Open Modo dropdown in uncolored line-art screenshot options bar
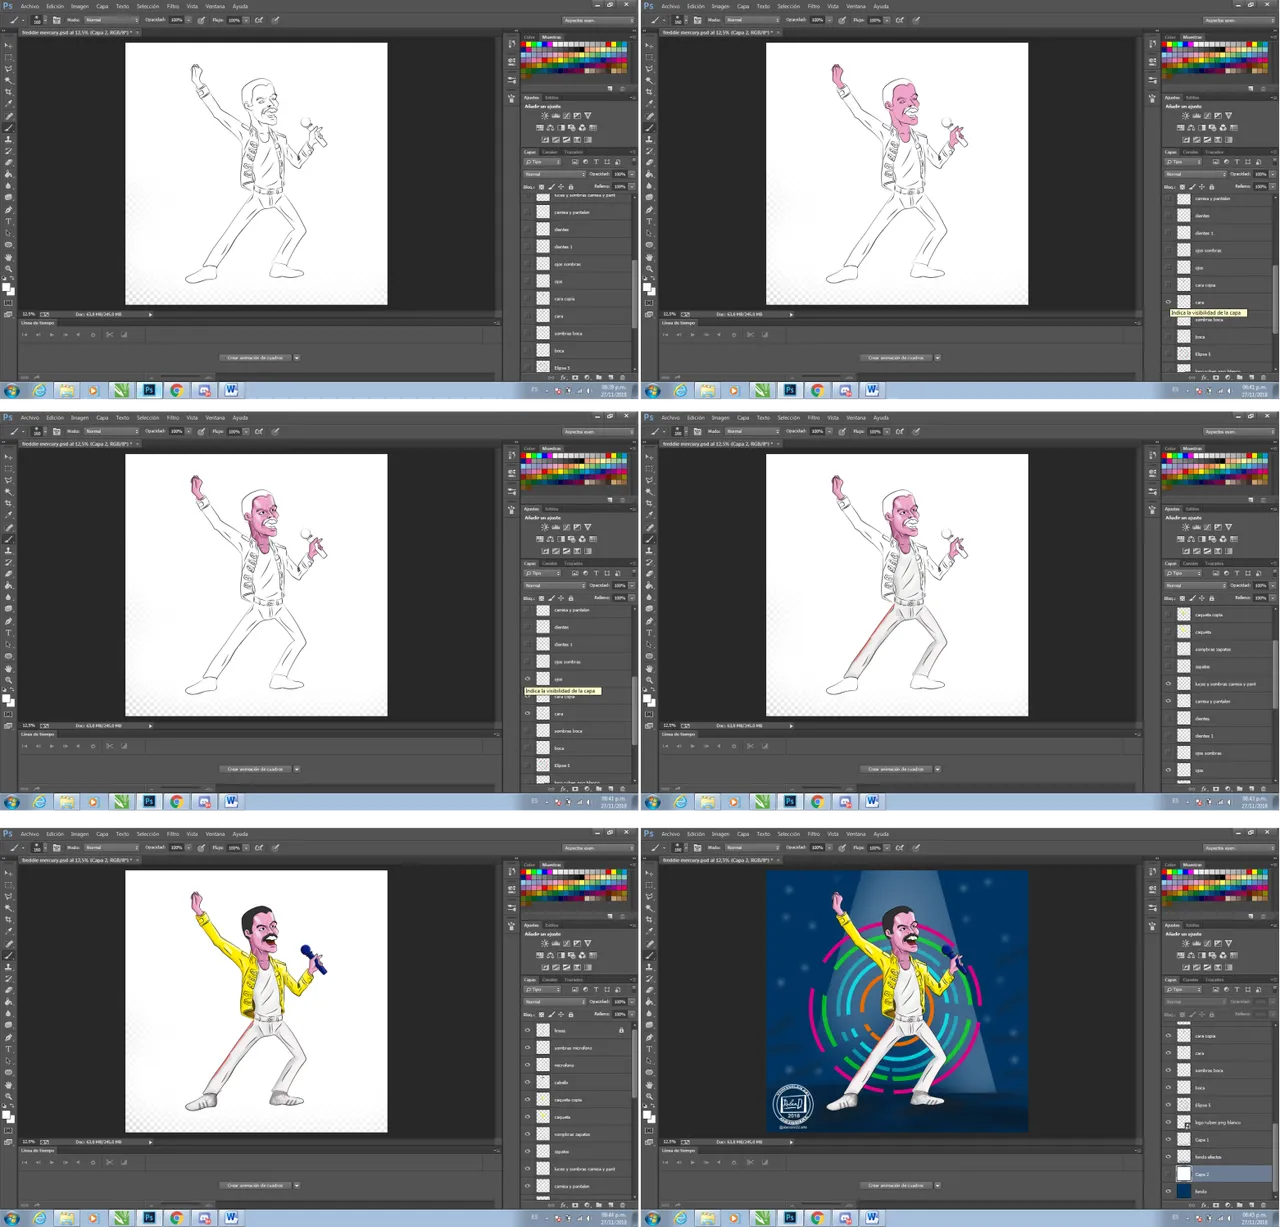Screen dimensions: 1280x1227 [x=112, y=20]
